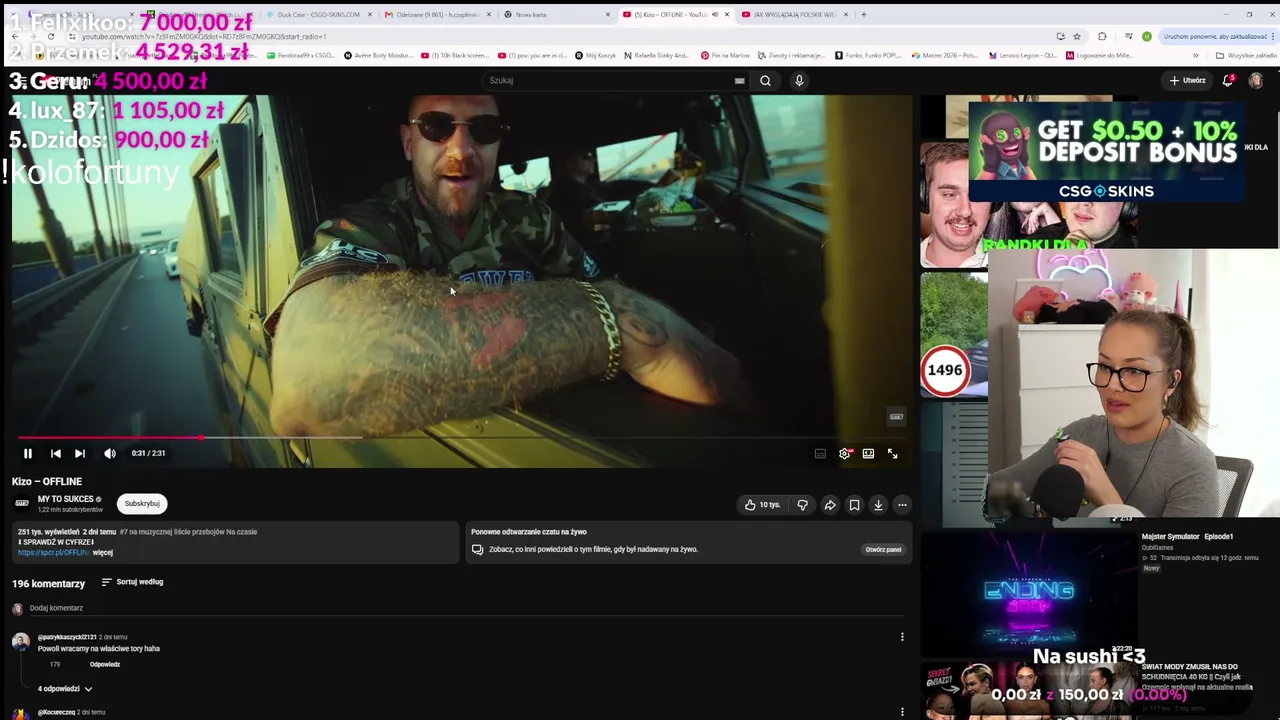Open the Lenovo Legion bookmark

coord(1024,56)
